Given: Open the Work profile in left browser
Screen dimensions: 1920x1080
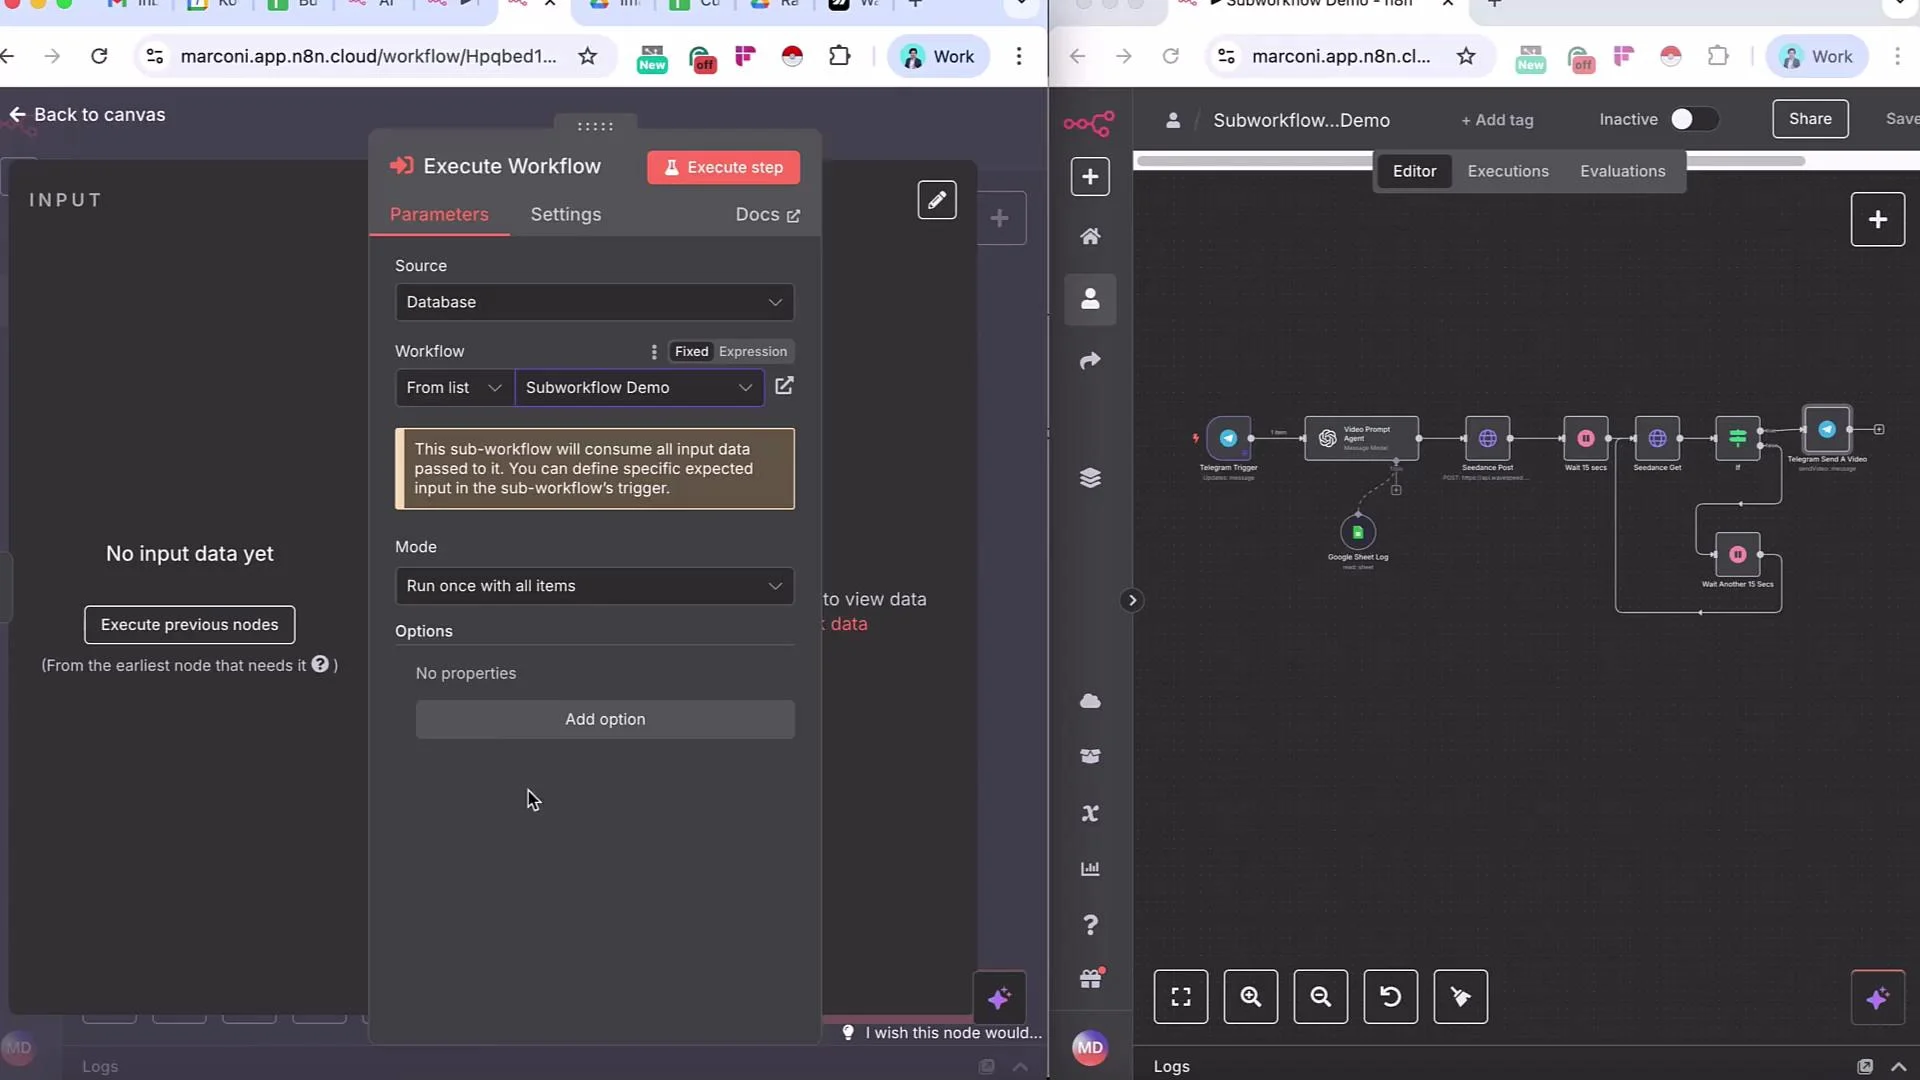Looking at the screenshot, I should point(938,57).
